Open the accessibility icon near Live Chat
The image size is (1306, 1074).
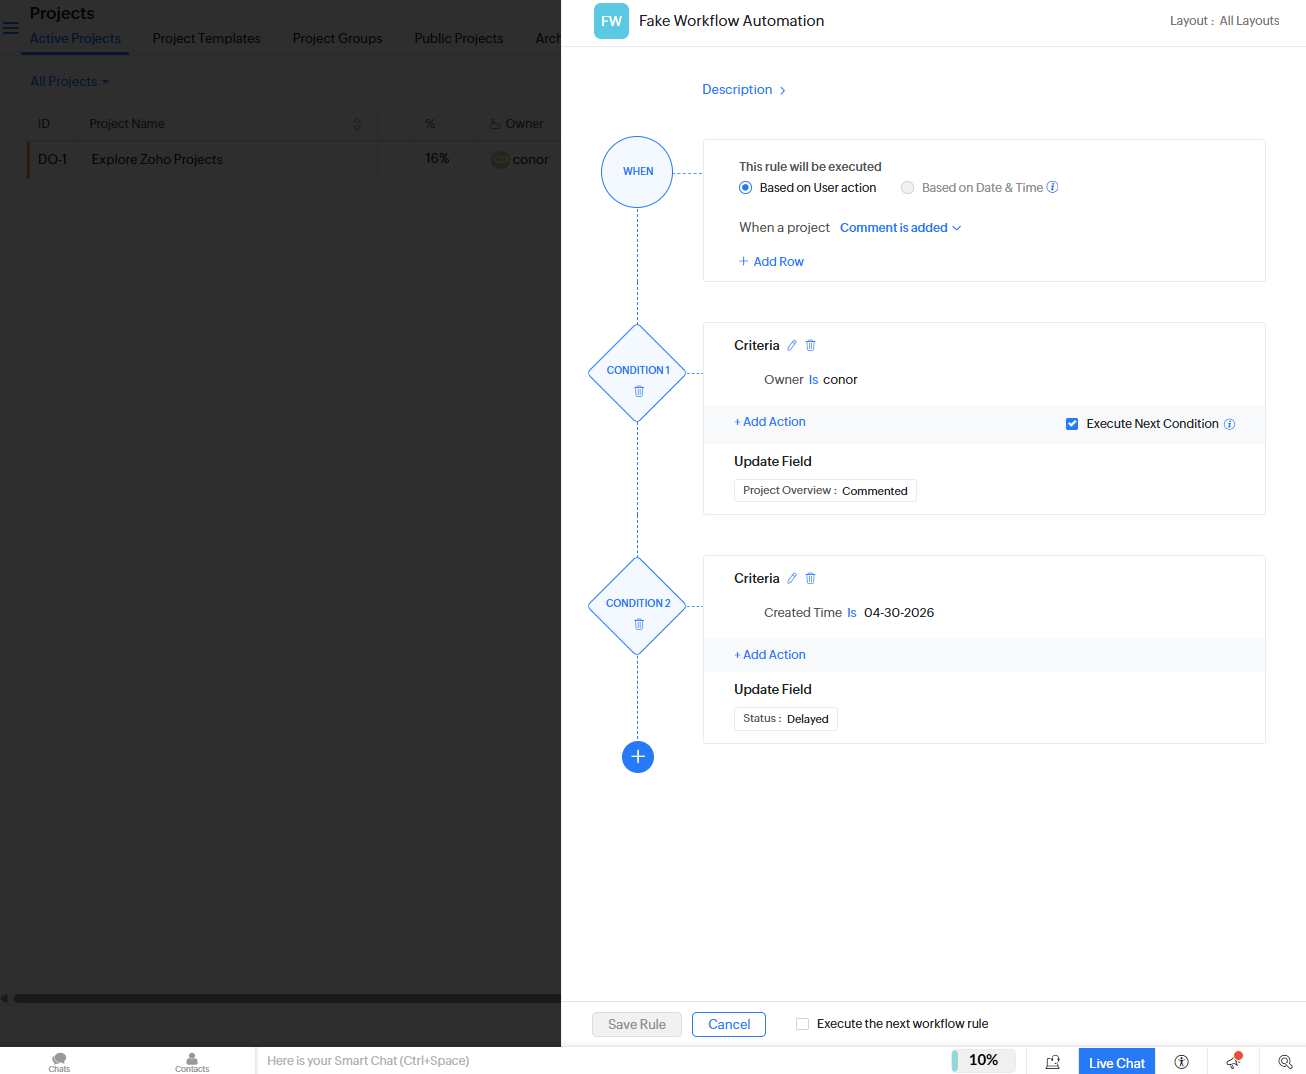click(x=1181, y=1062)
